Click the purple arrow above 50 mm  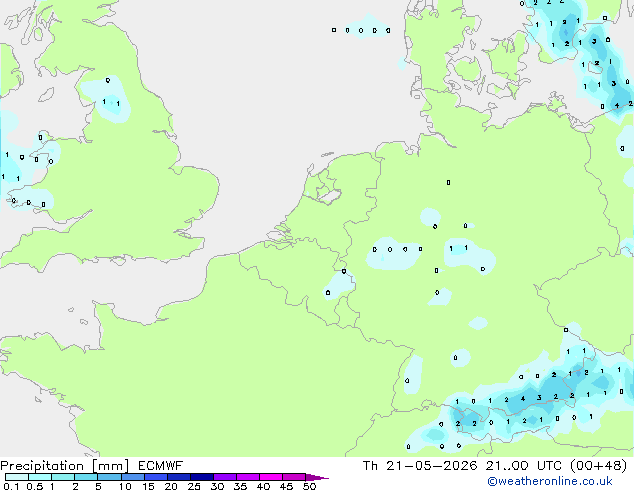coord(317,477)
